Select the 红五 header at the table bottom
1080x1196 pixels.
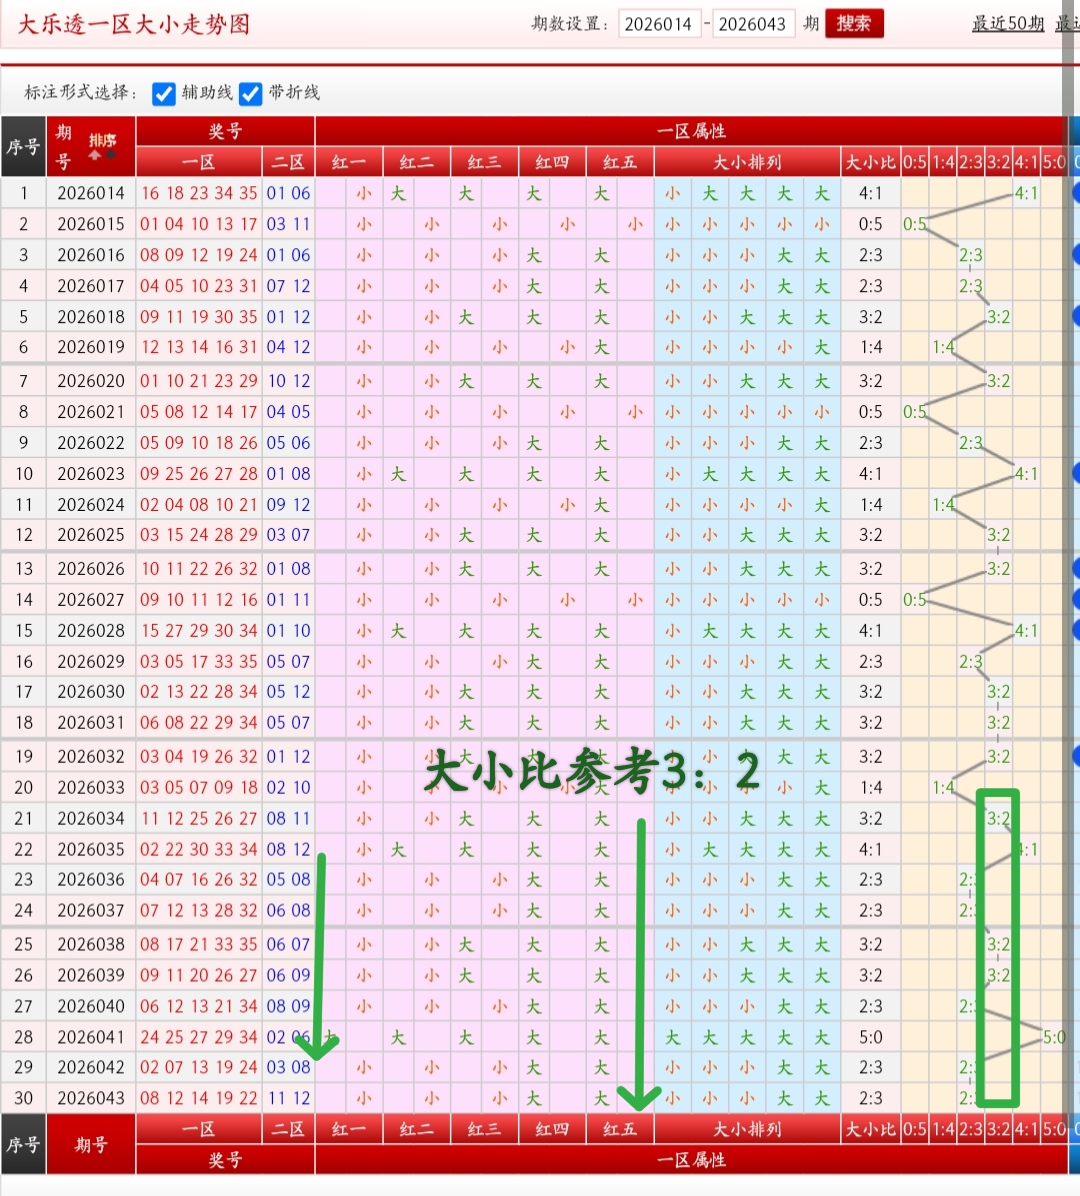pos(618,1128)
